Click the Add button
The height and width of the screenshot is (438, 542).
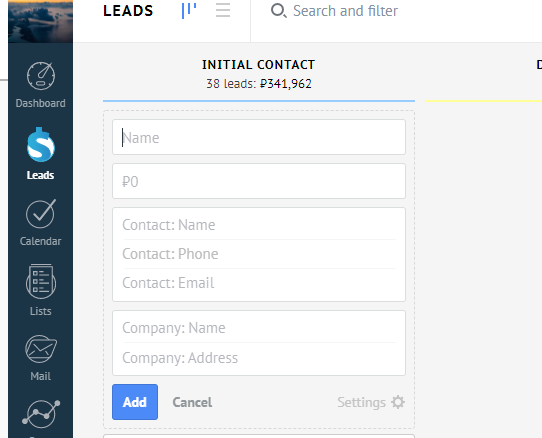[135, 402]
